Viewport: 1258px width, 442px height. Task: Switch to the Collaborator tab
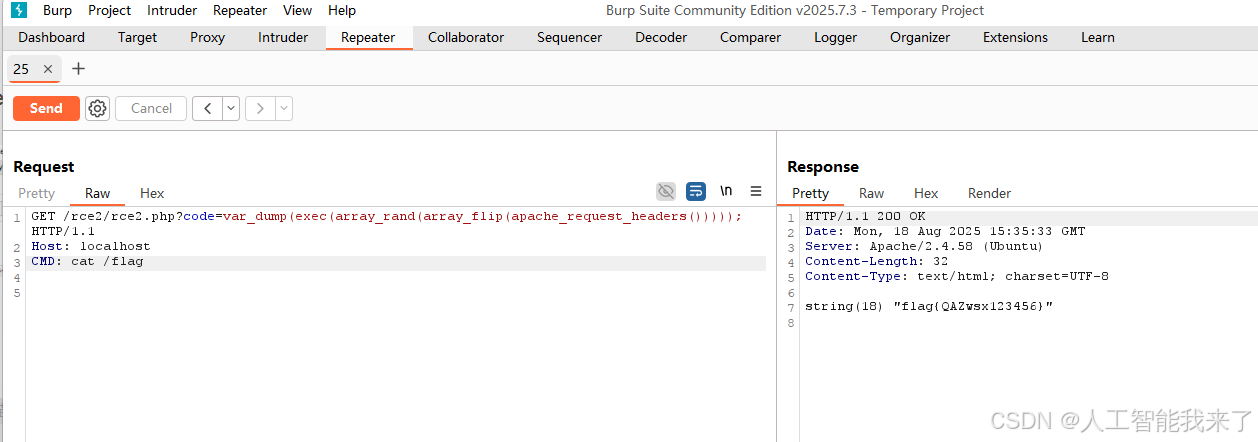[x=466, y=37]
